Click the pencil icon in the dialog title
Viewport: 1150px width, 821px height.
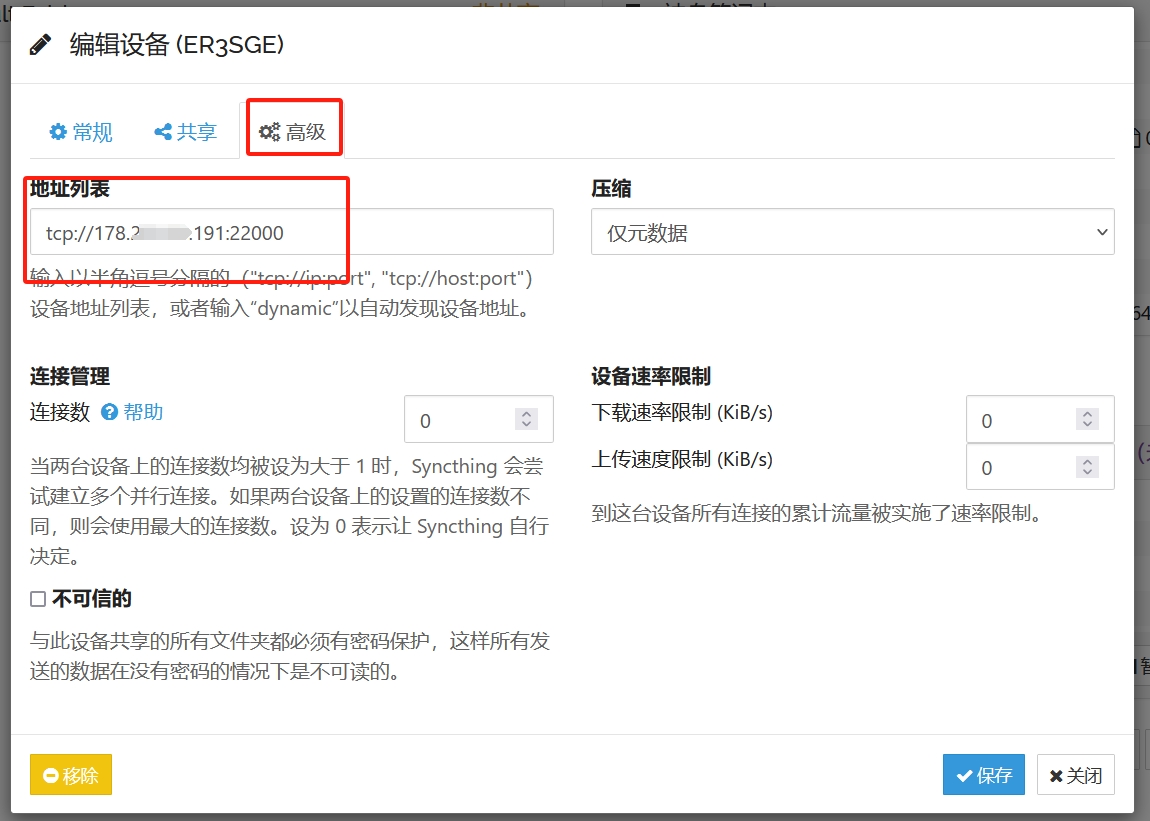click(39, 44)
